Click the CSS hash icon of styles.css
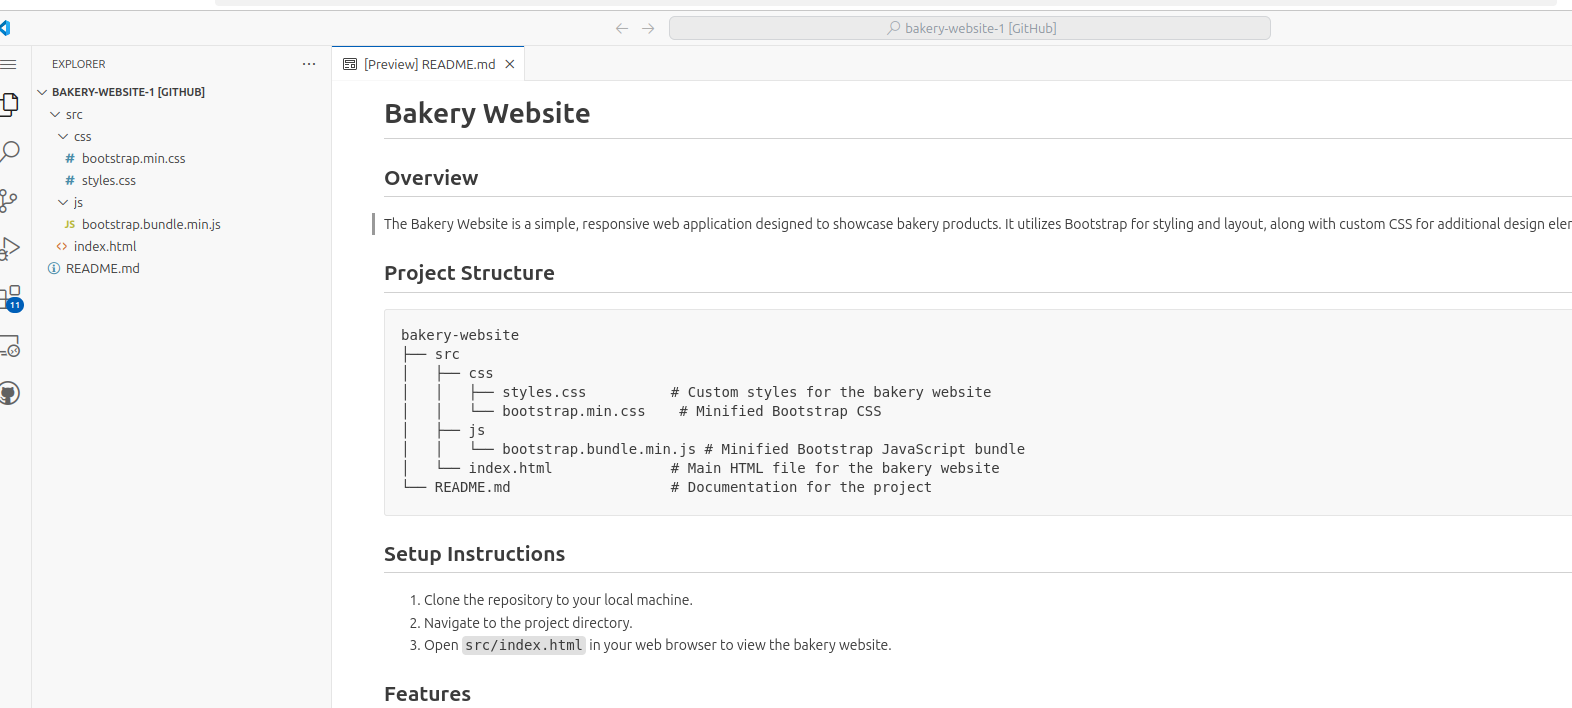The width and height of the screenshot is (1572, 708). coord(70,181)
